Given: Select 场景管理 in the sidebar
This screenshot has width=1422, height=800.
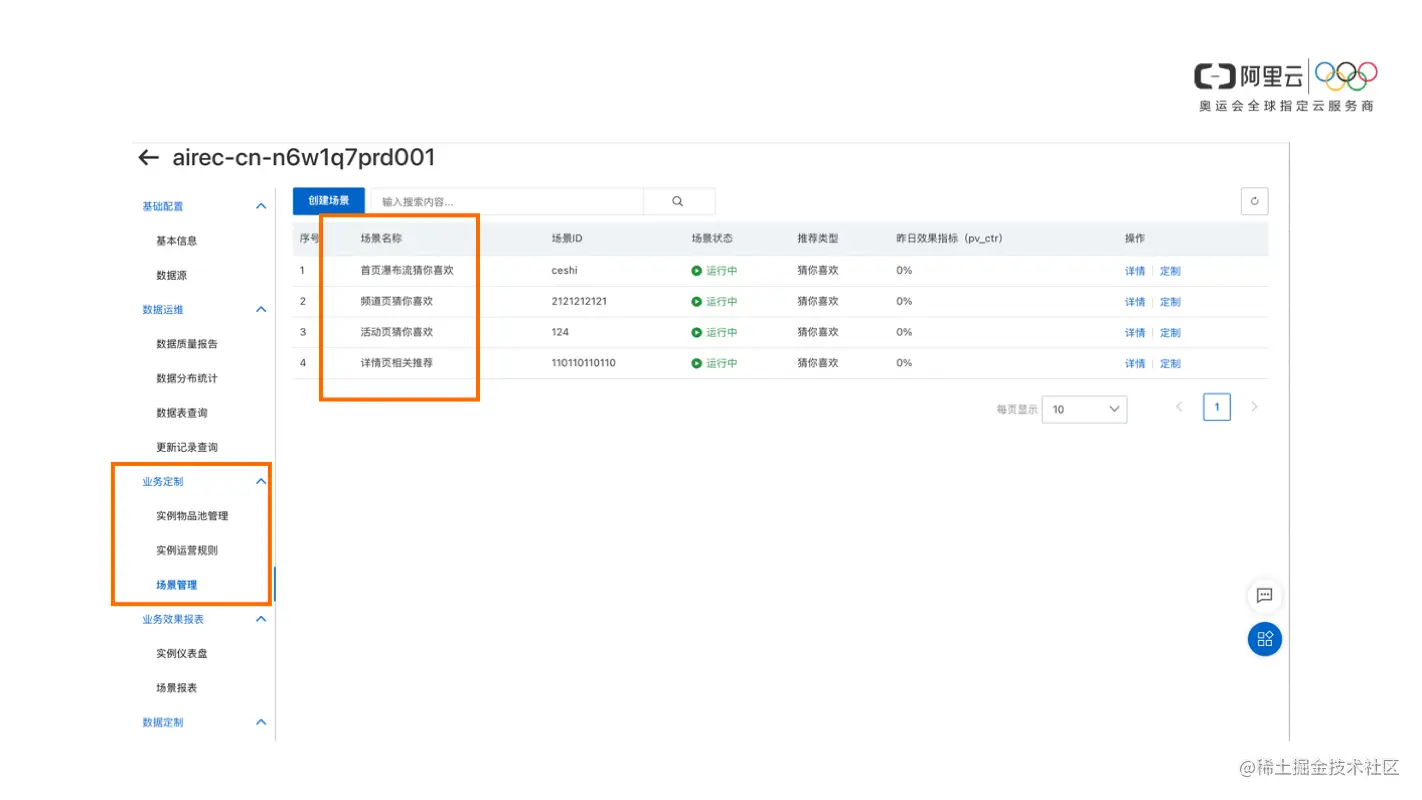Looking at the screenshot, I should coord(176,585).
